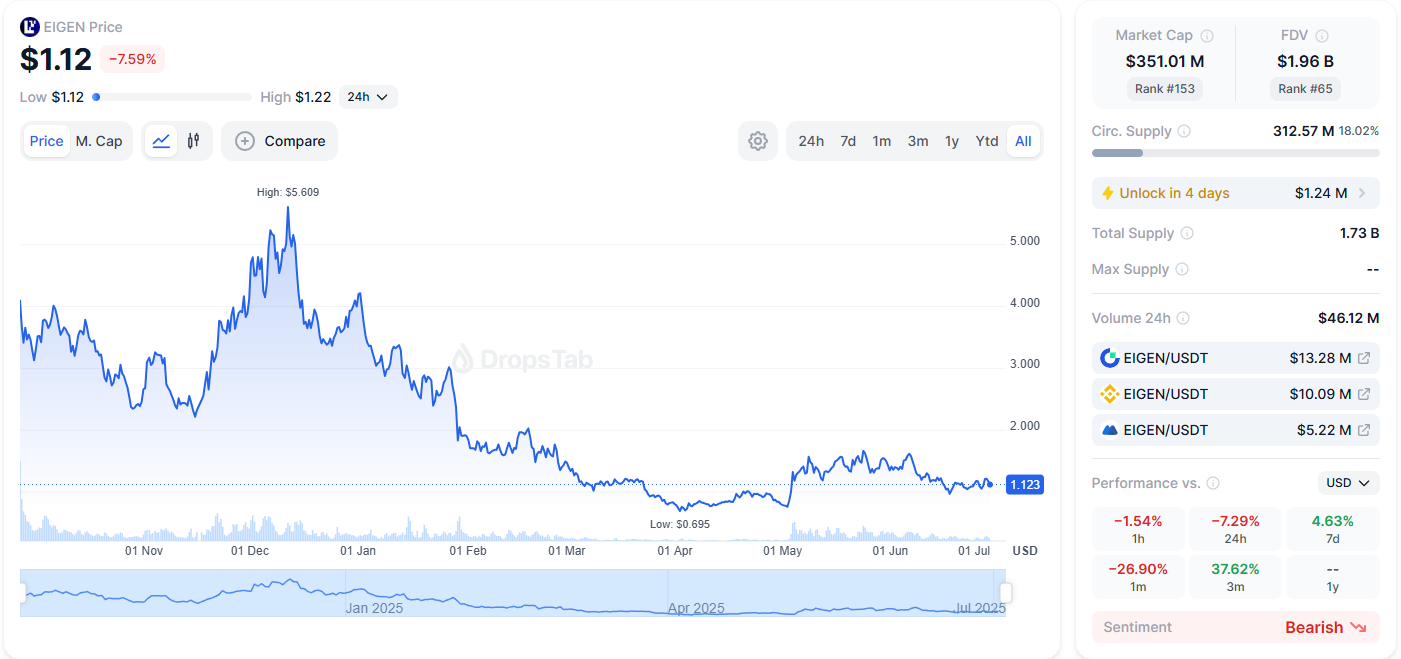Click the $46.12 M volume value
Viewport: 1401px width, 659px height.
tap(1349, 318)
